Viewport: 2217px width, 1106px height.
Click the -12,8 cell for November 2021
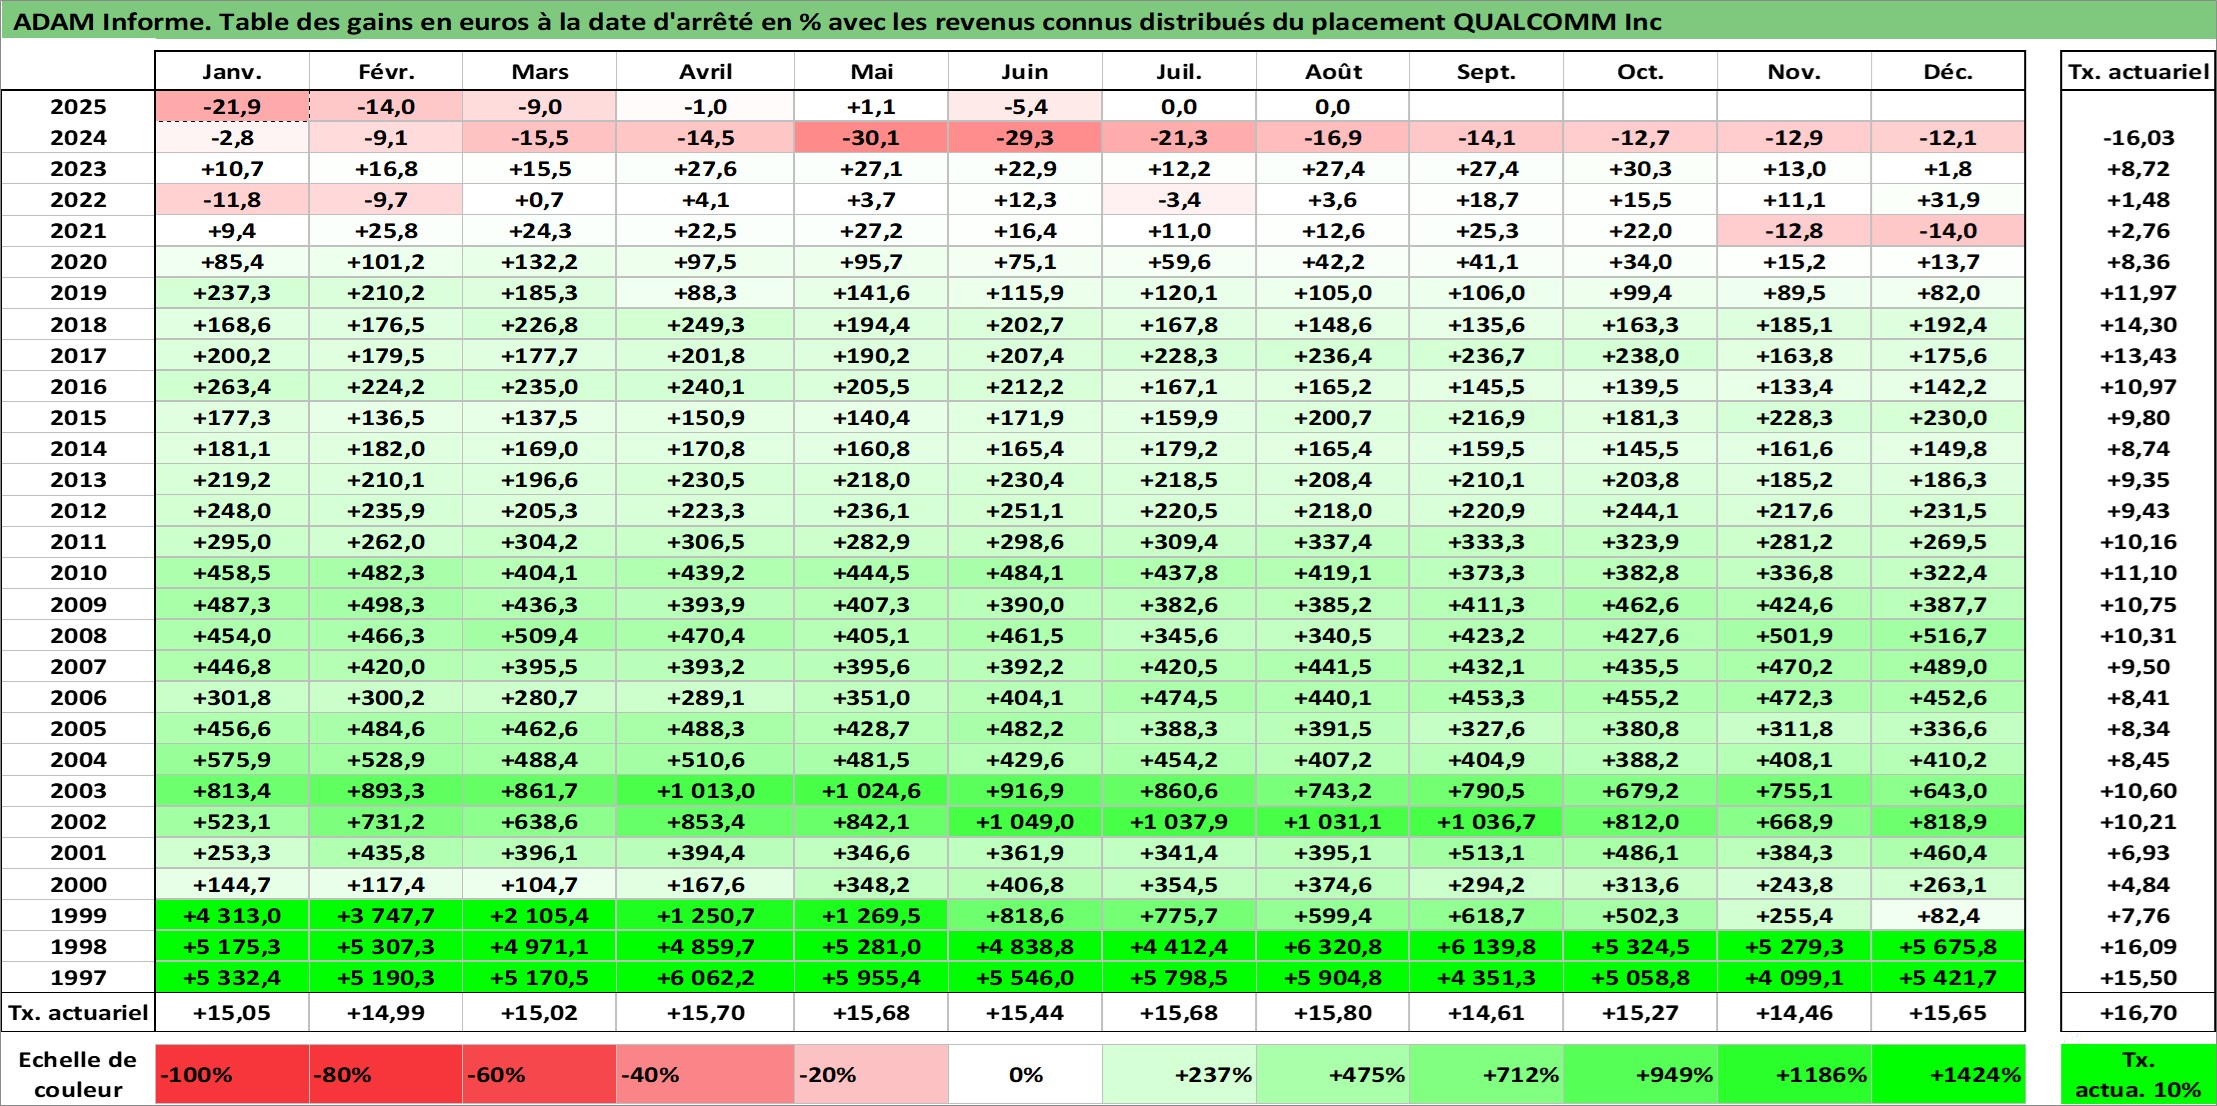click(x=1794, y=230)
